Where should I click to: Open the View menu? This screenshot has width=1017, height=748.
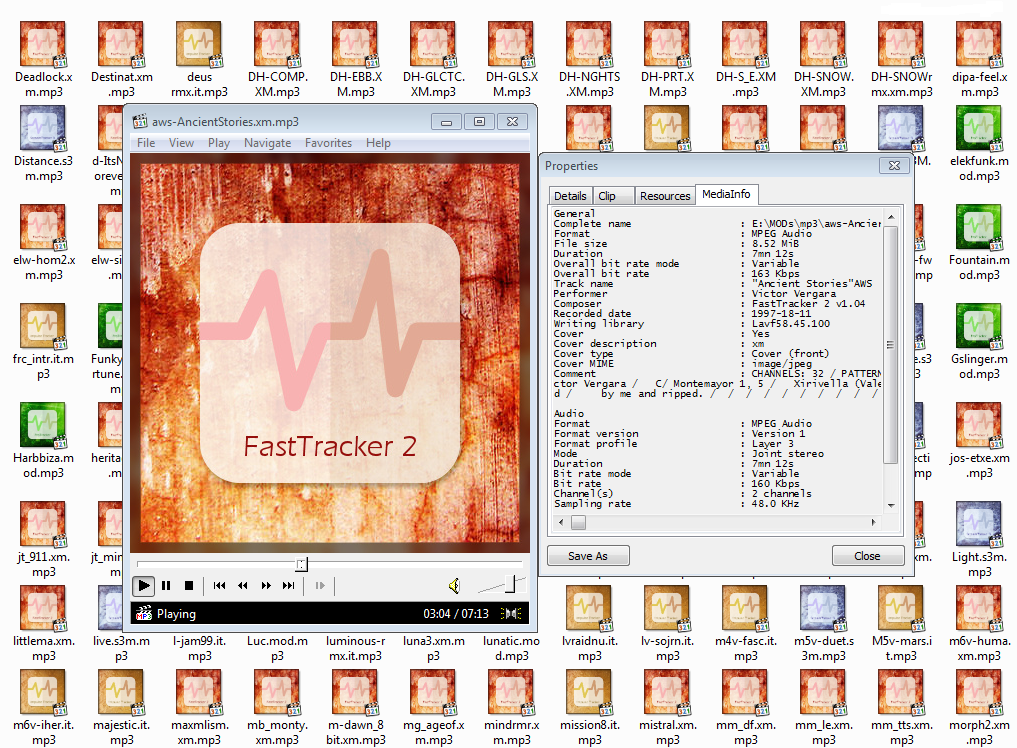coord(182,143)
